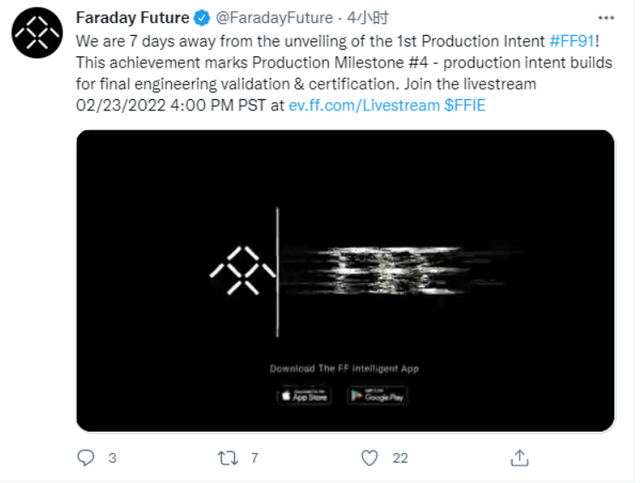
Task: Like the tweet with the heart icon
Action: [x=371, y=458]
